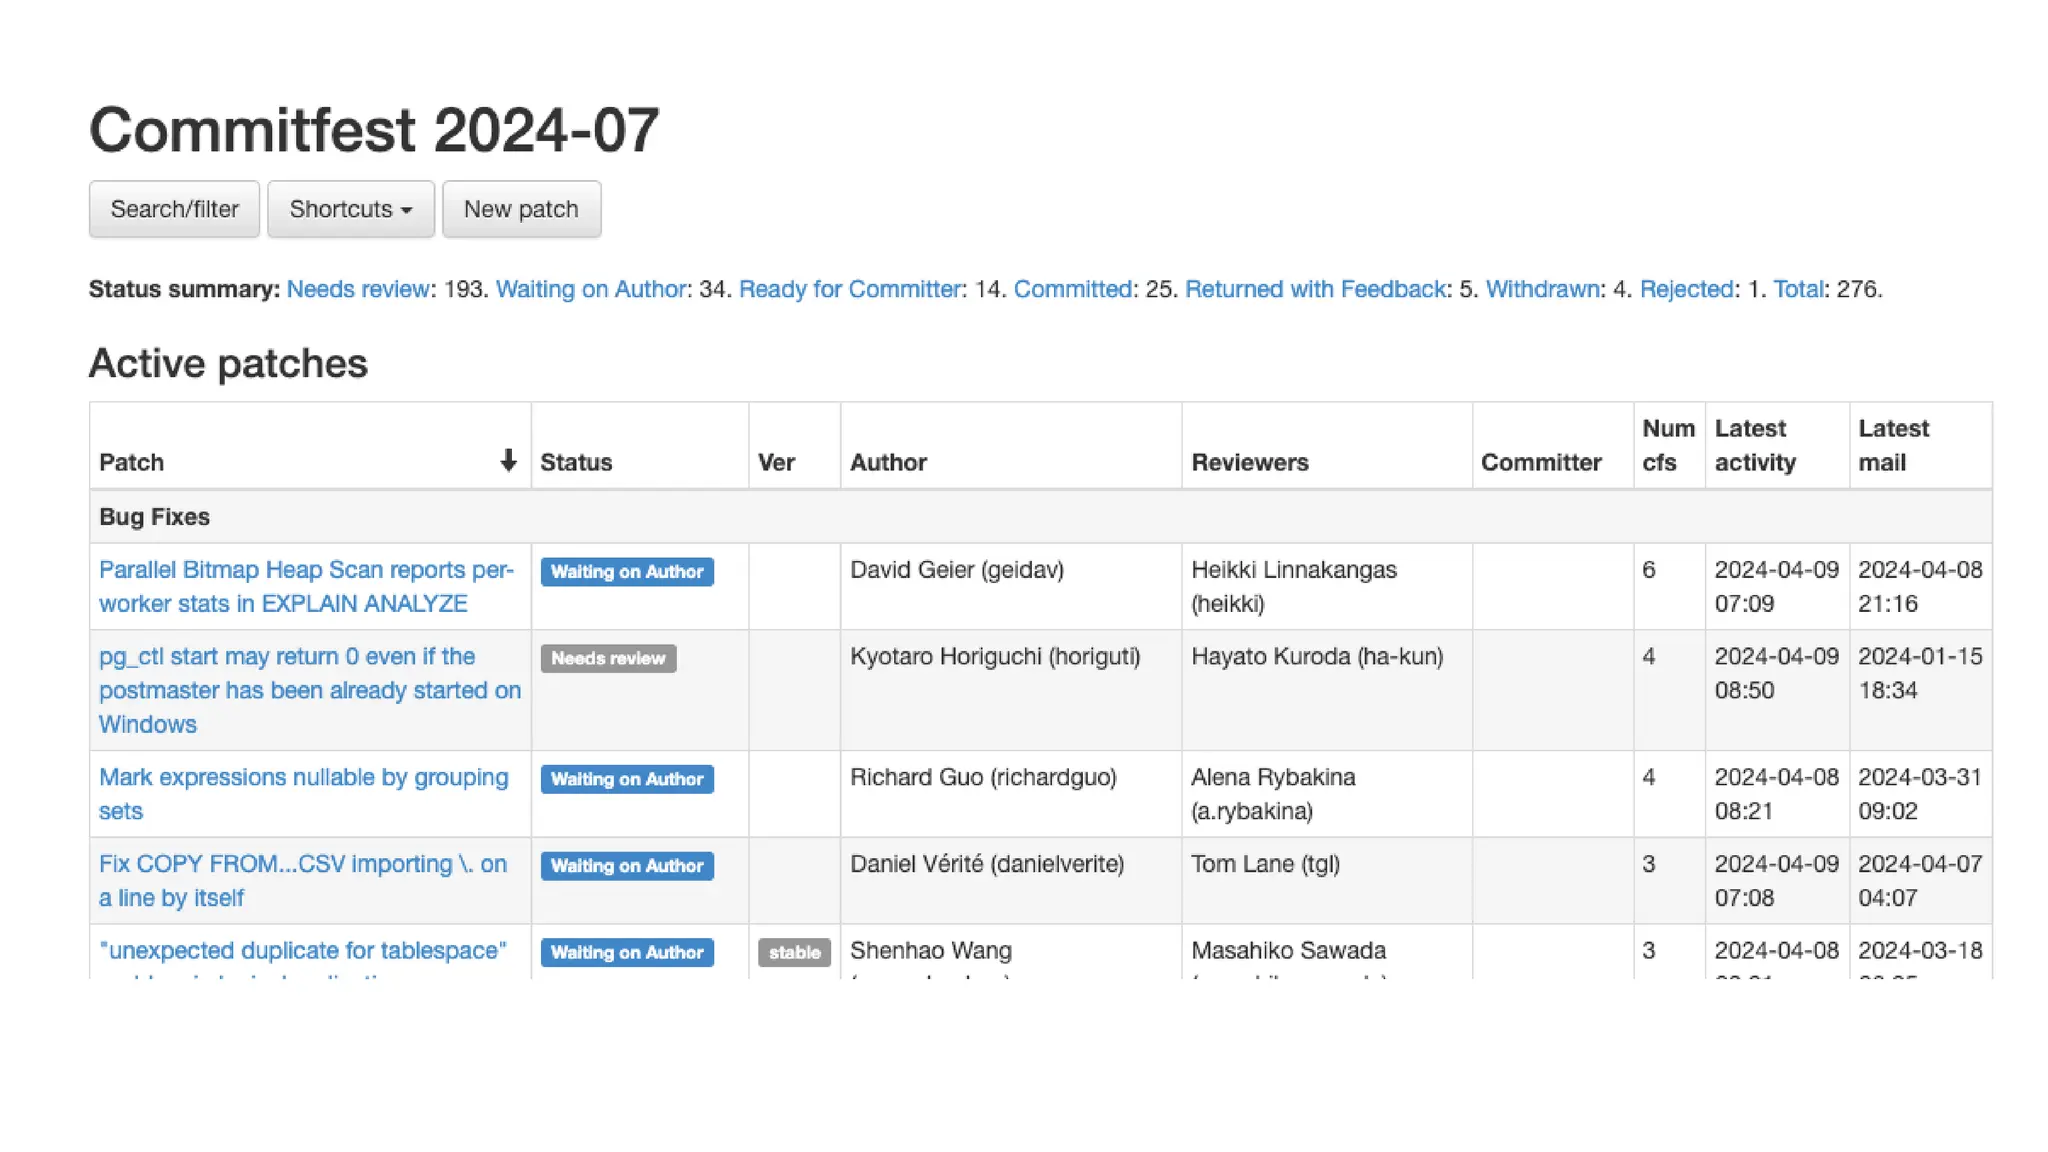
Task: Click the Total patches link
Action: [1798, 289]
